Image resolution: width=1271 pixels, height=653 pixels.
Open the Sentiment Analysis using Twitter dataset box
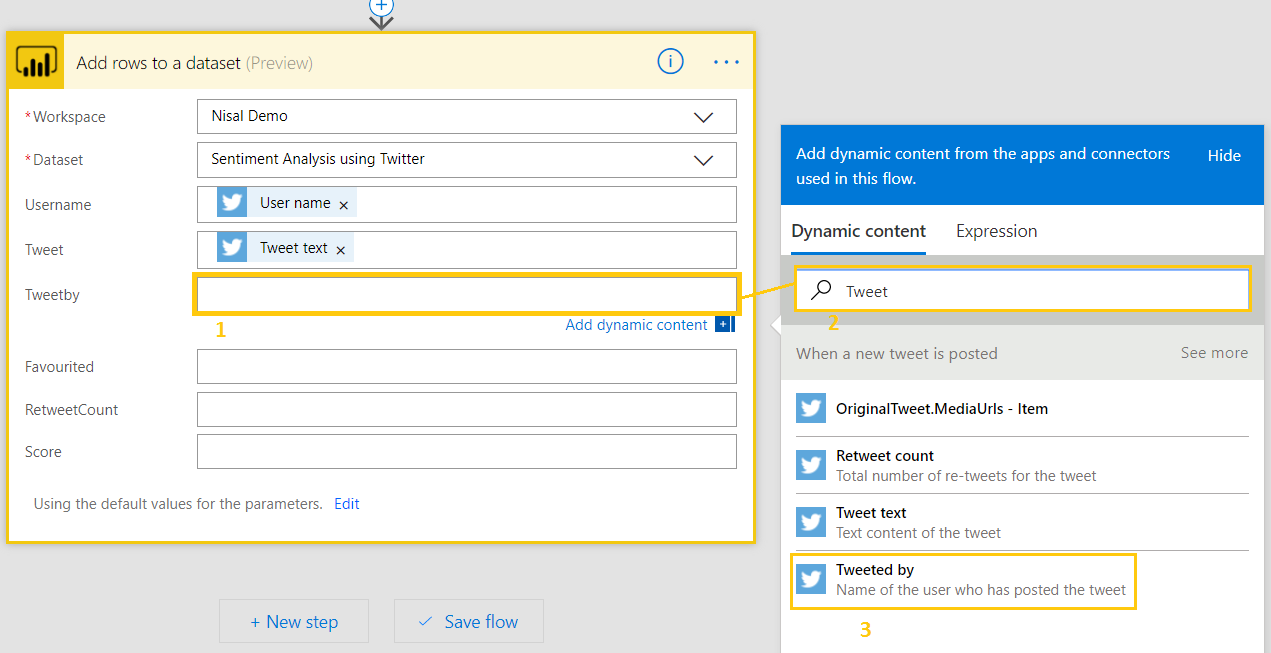[467, 159]
